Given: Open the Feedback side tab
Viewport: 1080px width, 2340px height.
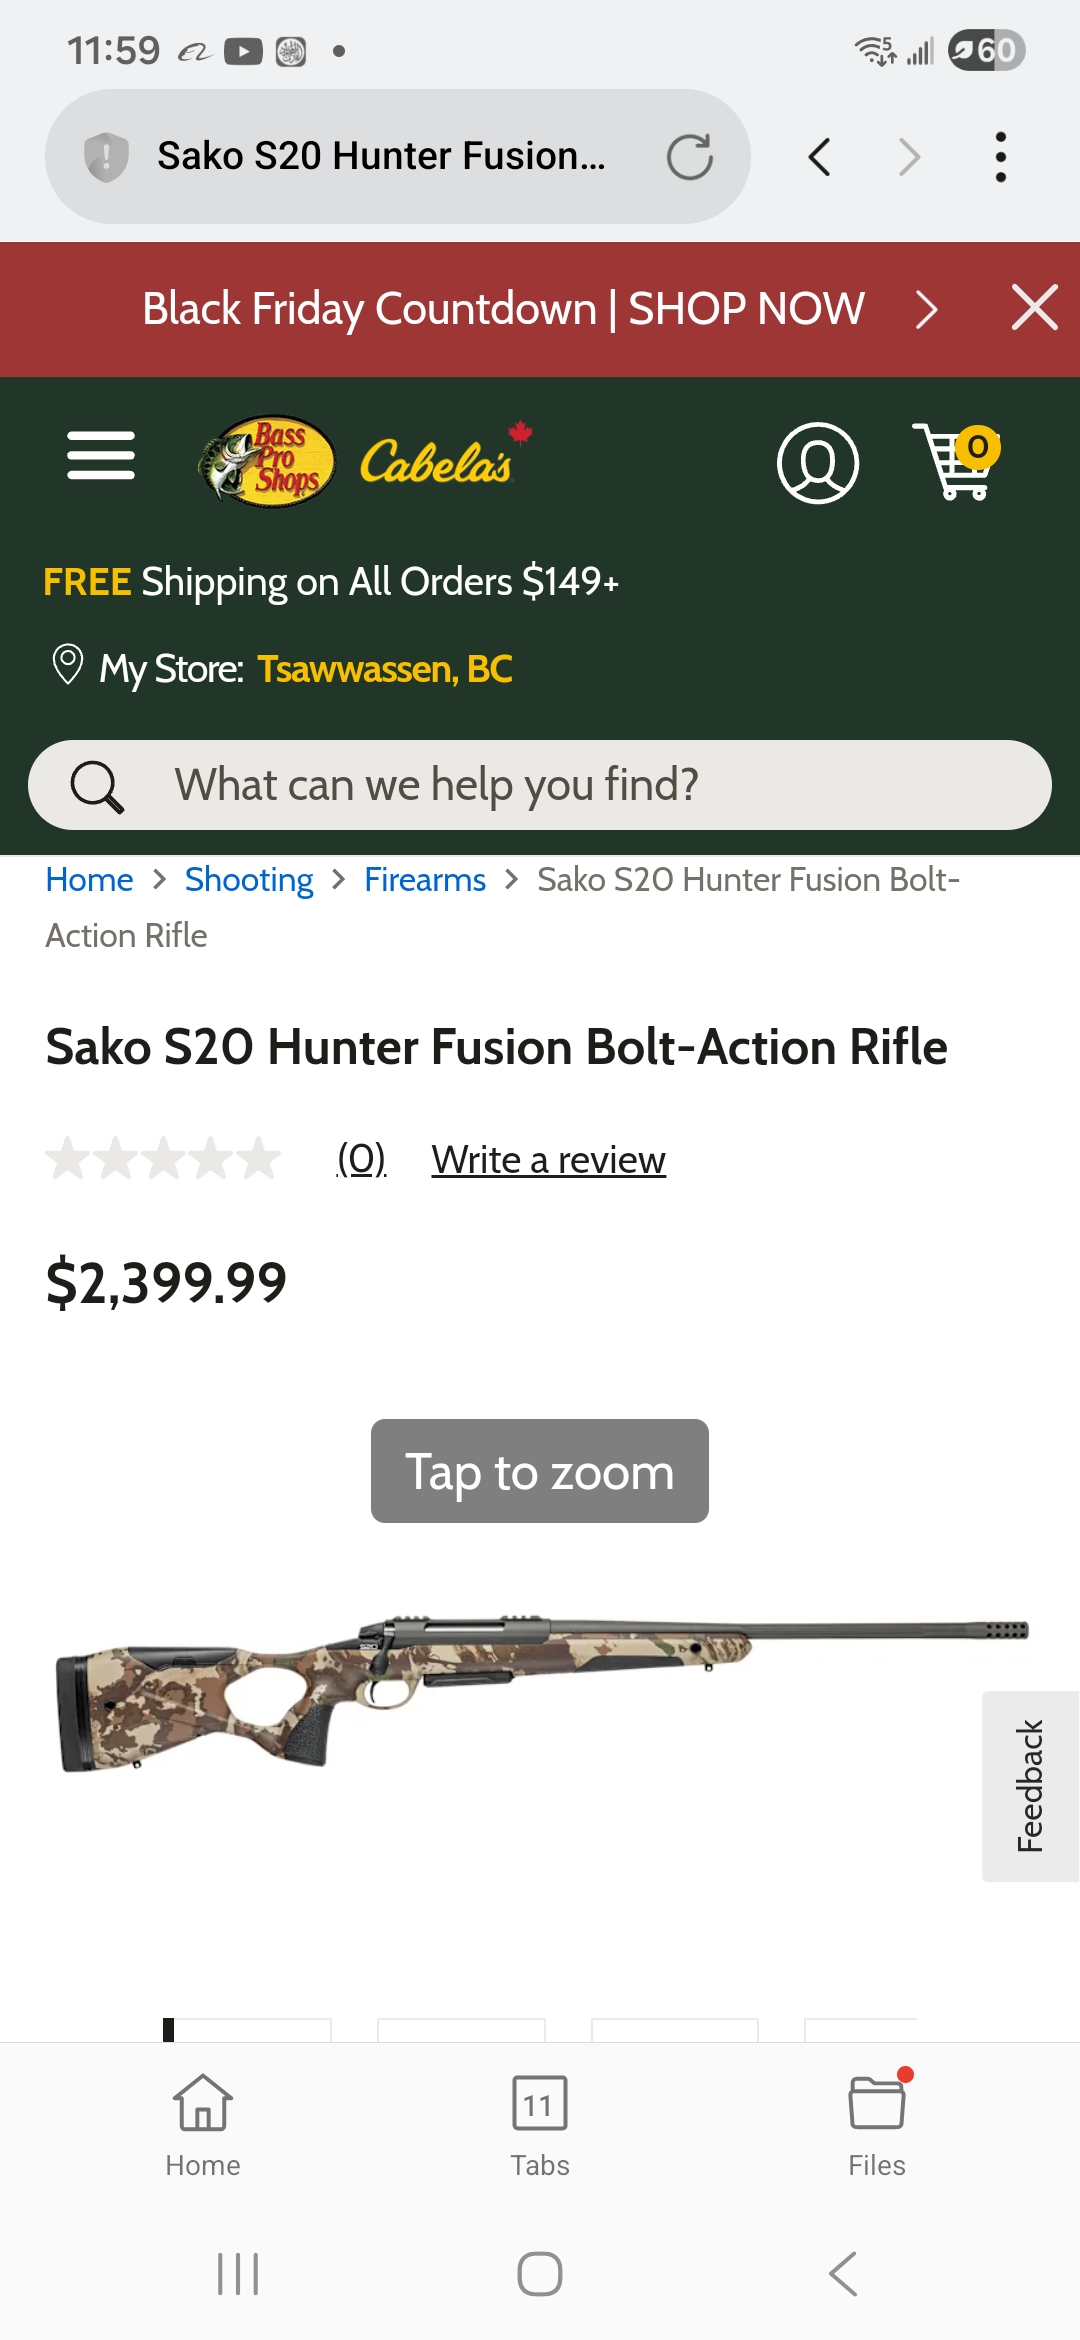Looking at the screenshot, I should 1031,1786.
